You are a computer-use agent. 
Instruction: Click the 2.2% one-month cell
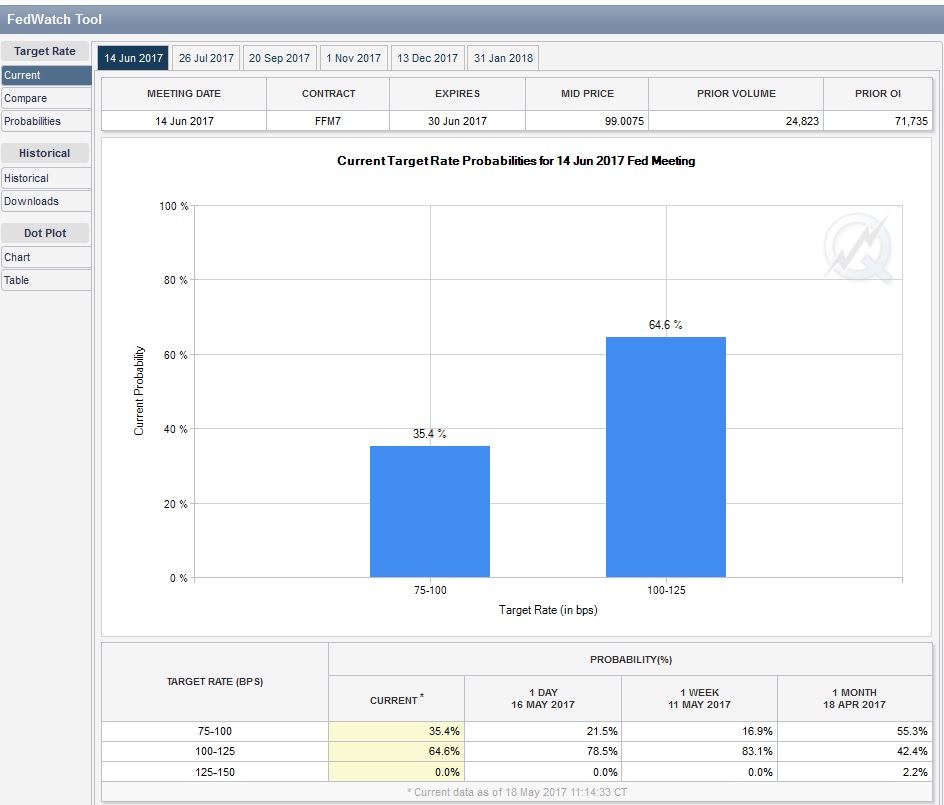coord(854,772)
